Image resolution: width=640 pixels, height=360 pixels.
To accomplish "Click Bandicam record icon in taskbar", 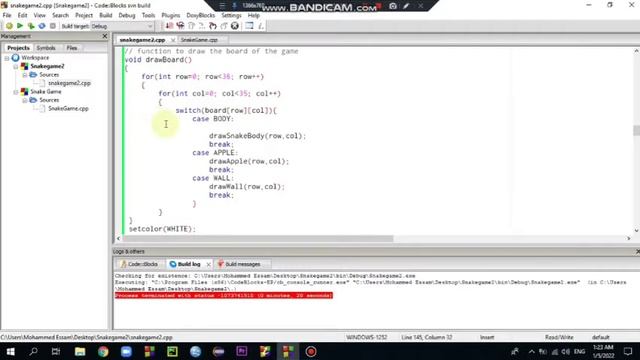I will (x=311, y=351).
